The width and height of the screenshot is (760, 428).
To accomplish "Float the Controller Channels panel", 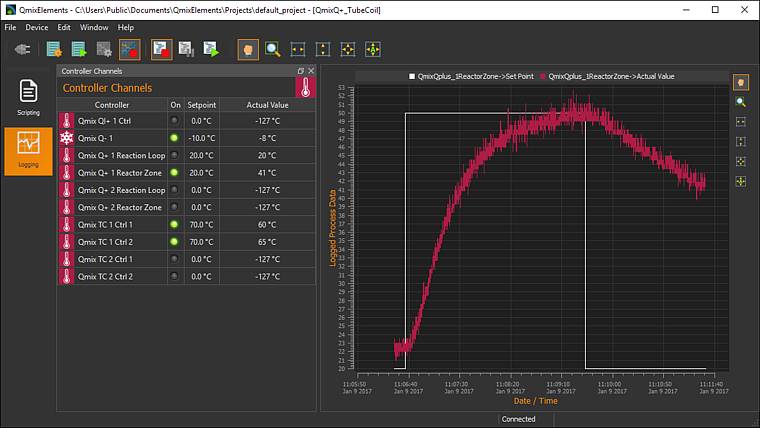I will [x=301, y=71].
